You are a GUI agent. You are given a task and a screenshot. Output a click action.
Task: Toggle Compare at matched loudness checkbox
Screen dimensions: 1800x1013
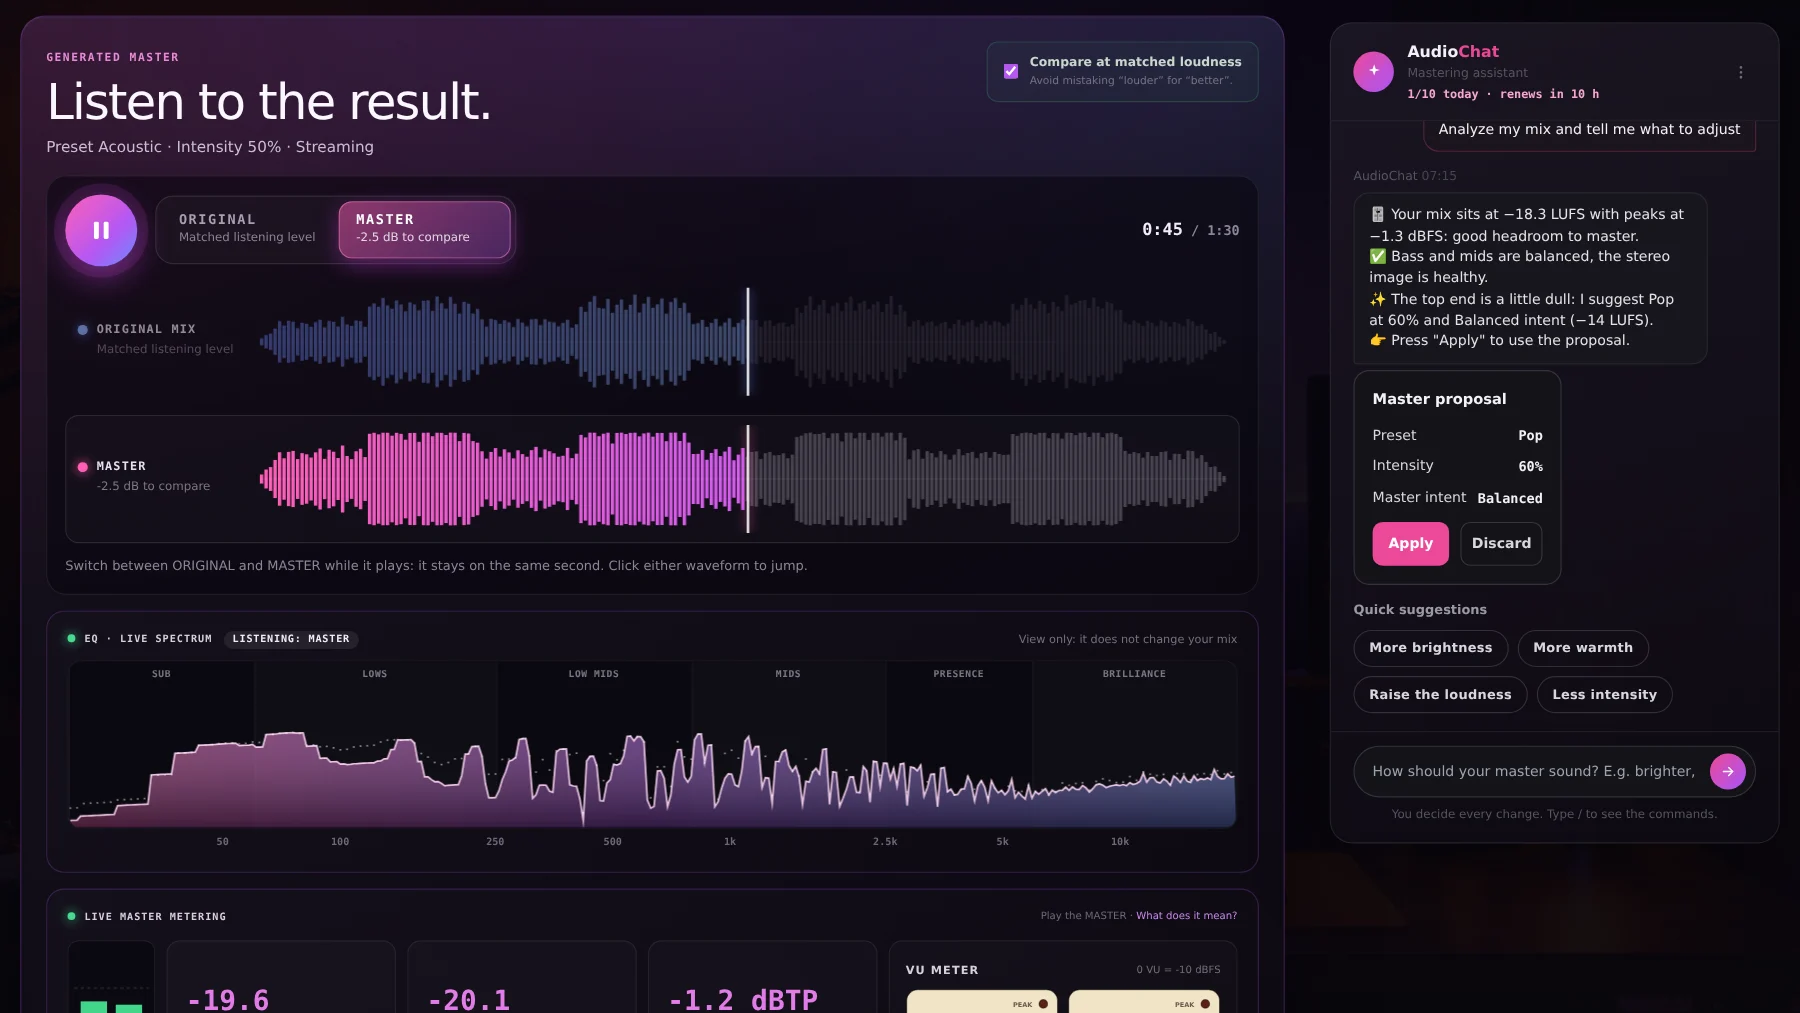[x=1011, y=71]
